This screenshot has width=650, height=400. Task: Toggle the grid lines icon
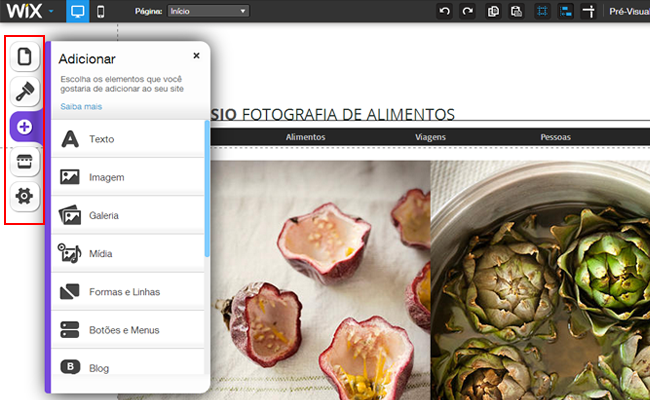pyautogui.click(x=542, y=11)
